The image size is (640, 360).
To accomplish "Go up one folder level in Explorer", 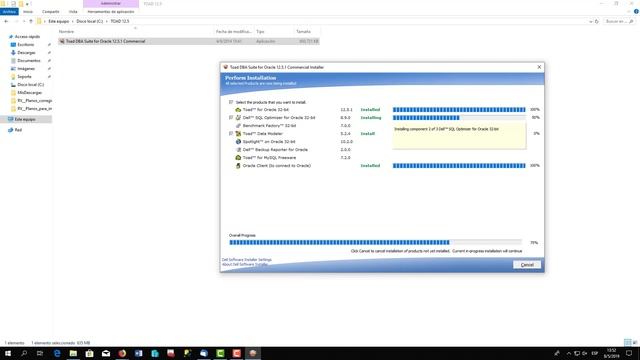I will [x=31, y=21].
